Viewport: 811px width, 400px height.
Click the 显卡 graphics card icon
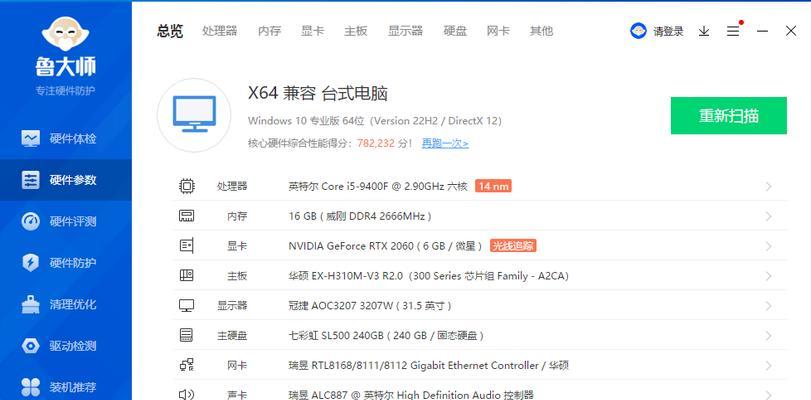pyautogui.click(x=186, y=246)
